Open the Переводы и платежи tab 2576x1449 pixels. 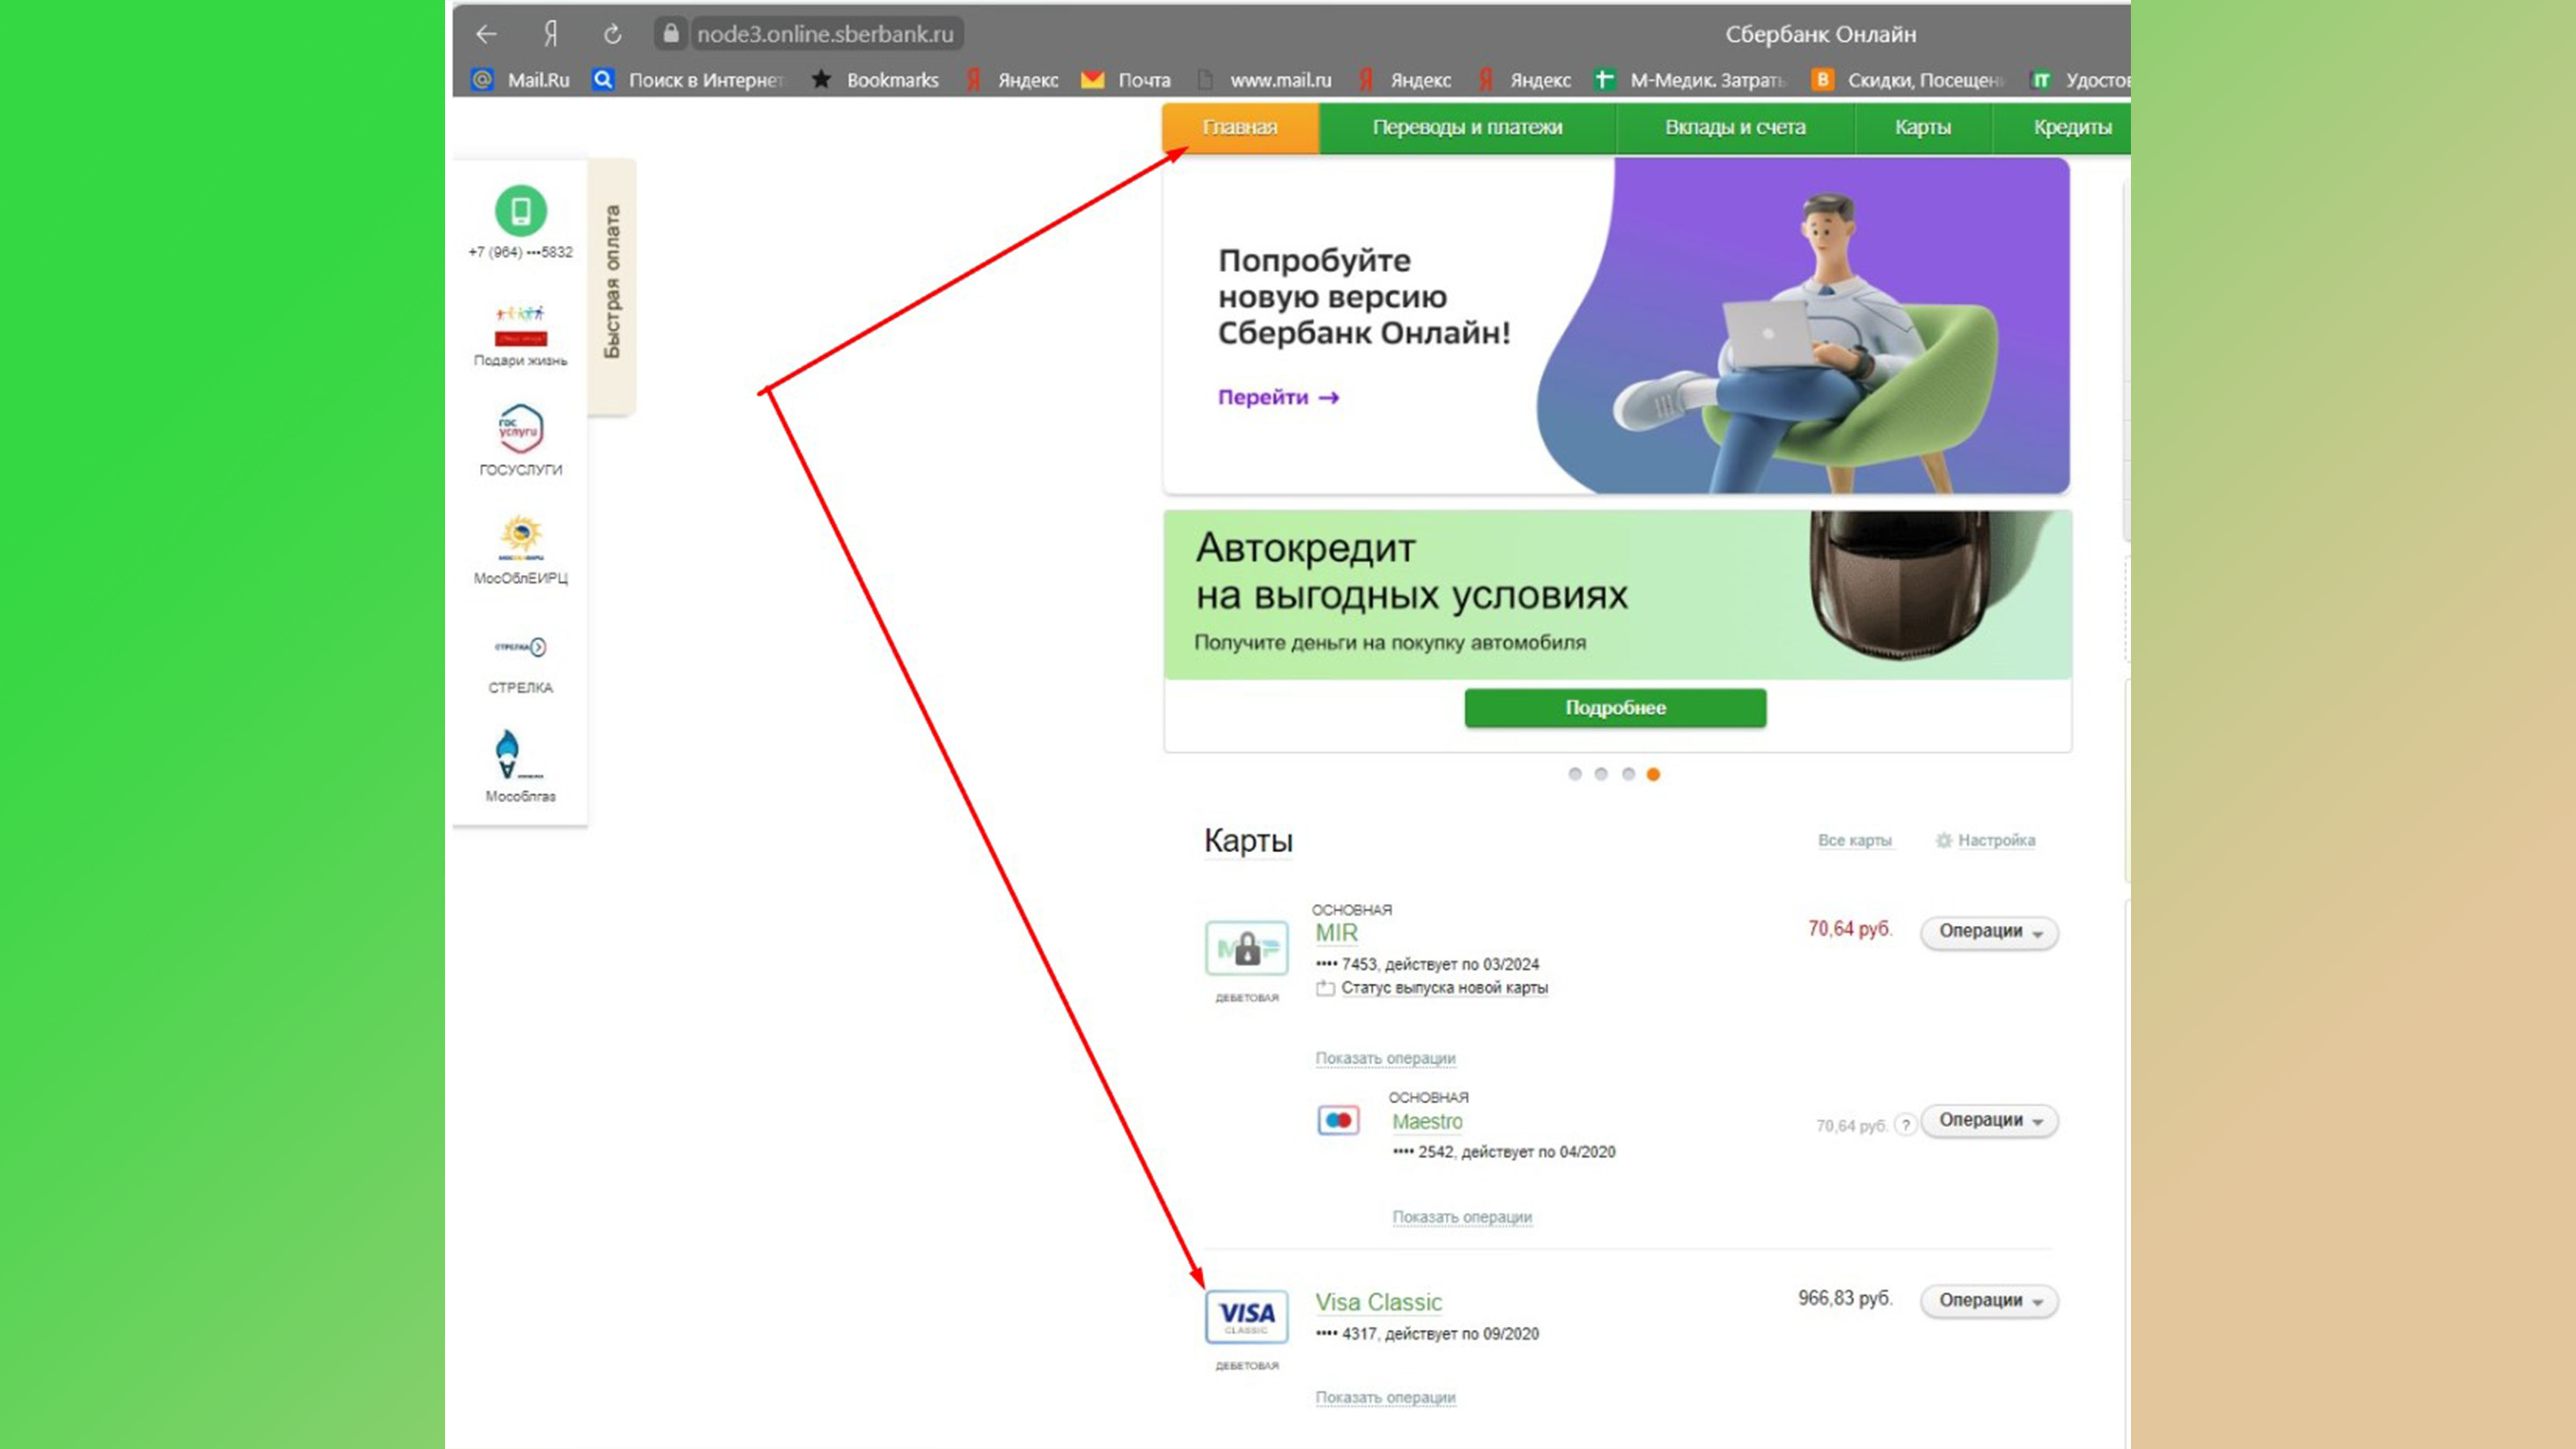point(1467,128)
